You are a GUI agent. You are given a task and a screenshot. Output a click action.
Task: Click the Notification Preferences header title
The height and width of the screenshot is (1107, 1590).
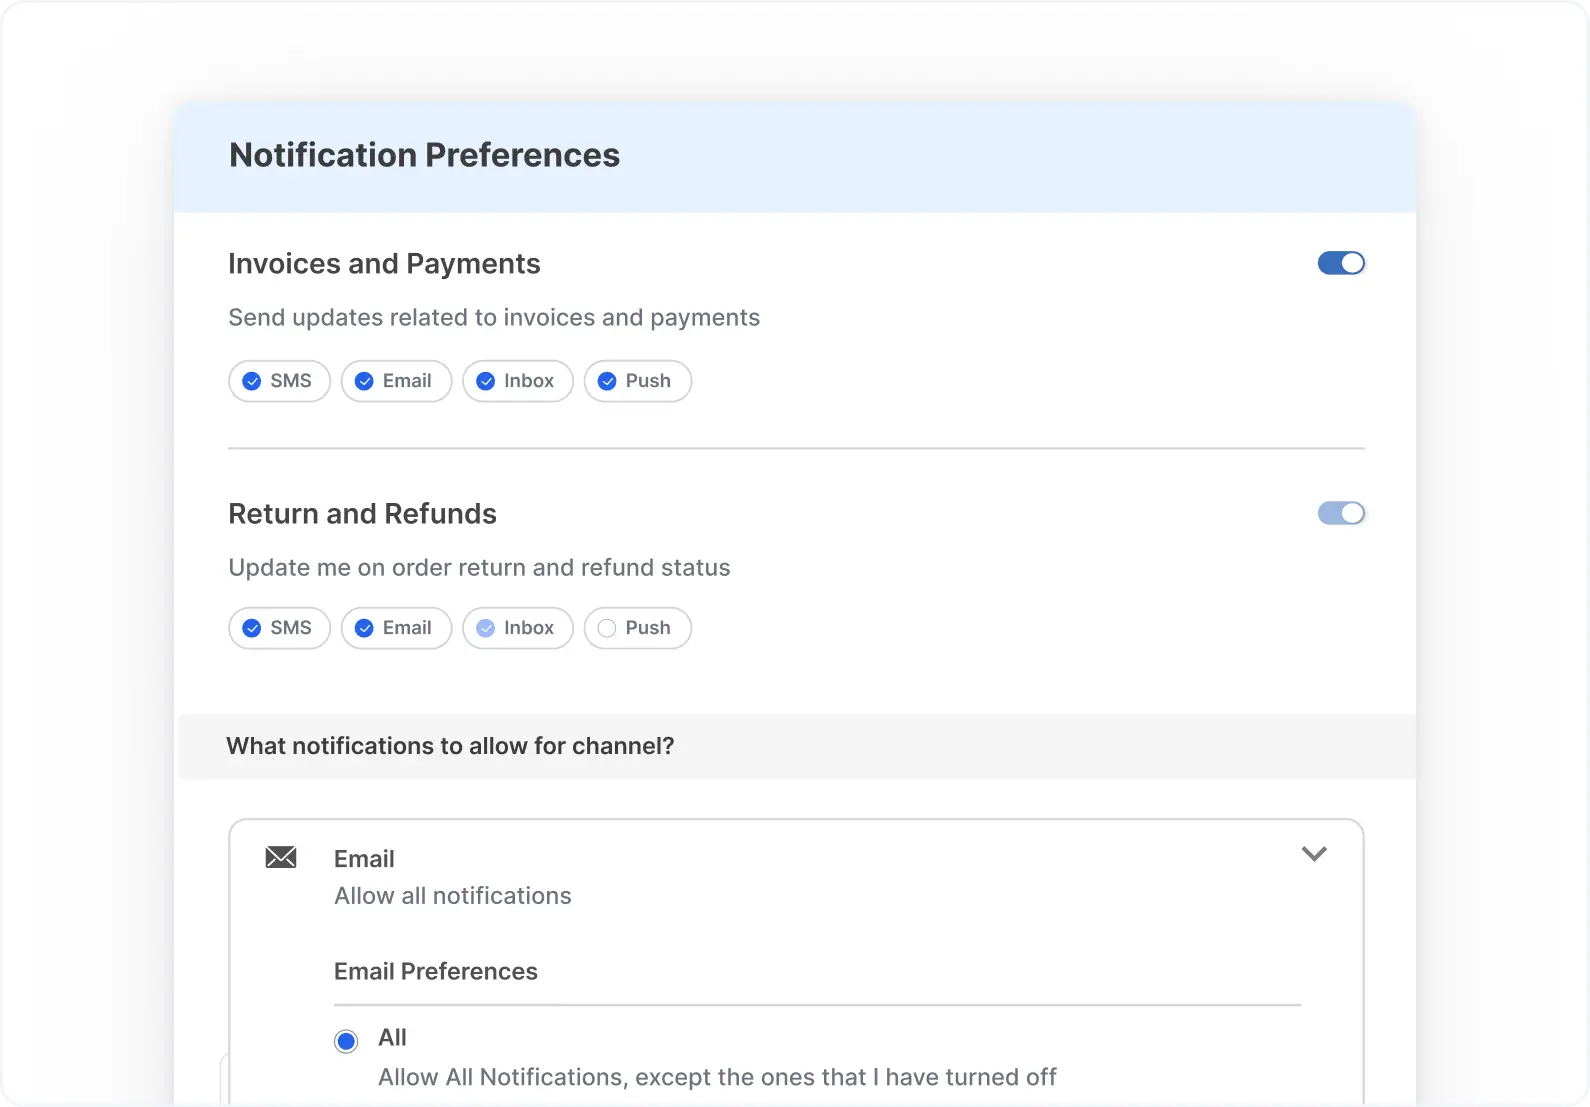[424, 155]
